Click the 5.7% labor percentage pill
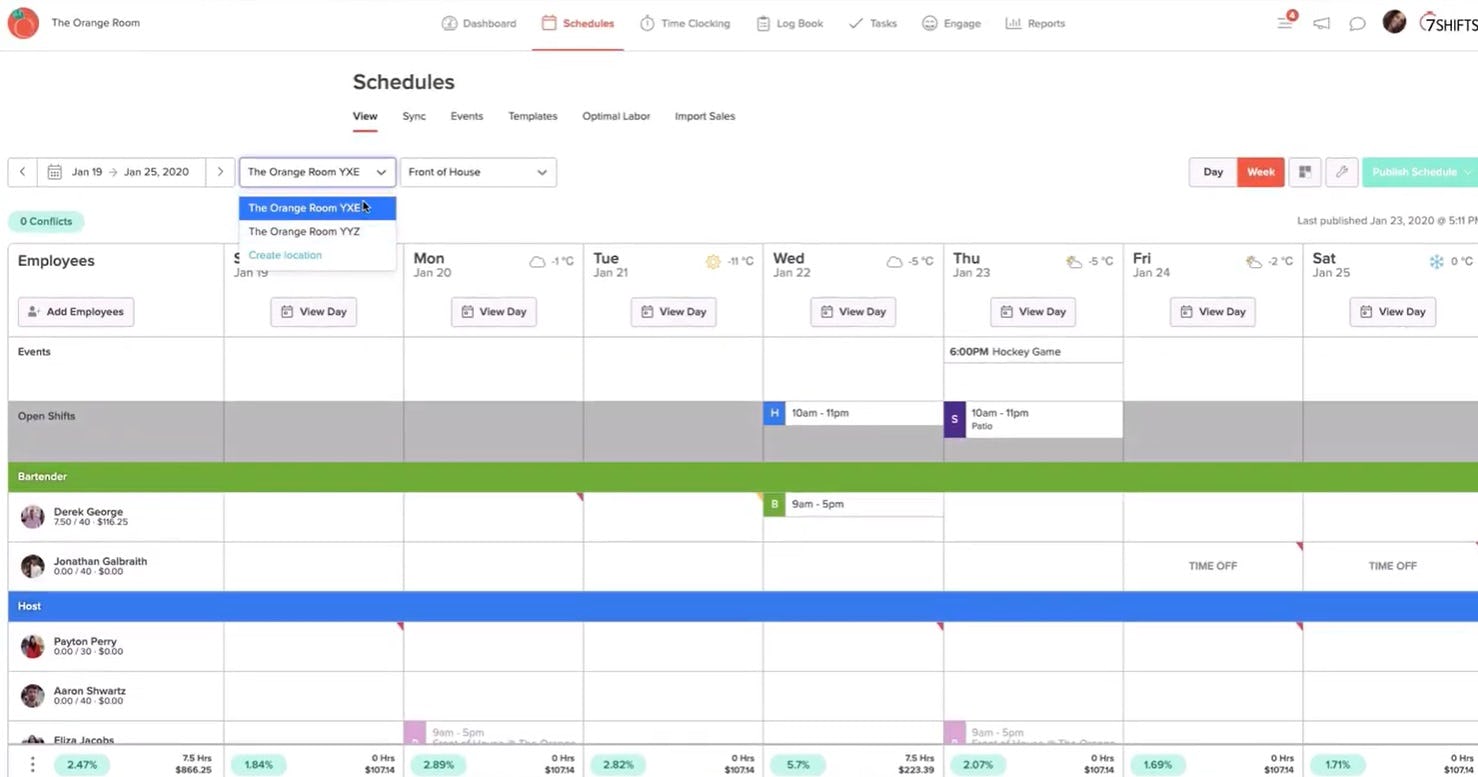The height and width of the screenshot is (777, 1478). coord(798,764)
